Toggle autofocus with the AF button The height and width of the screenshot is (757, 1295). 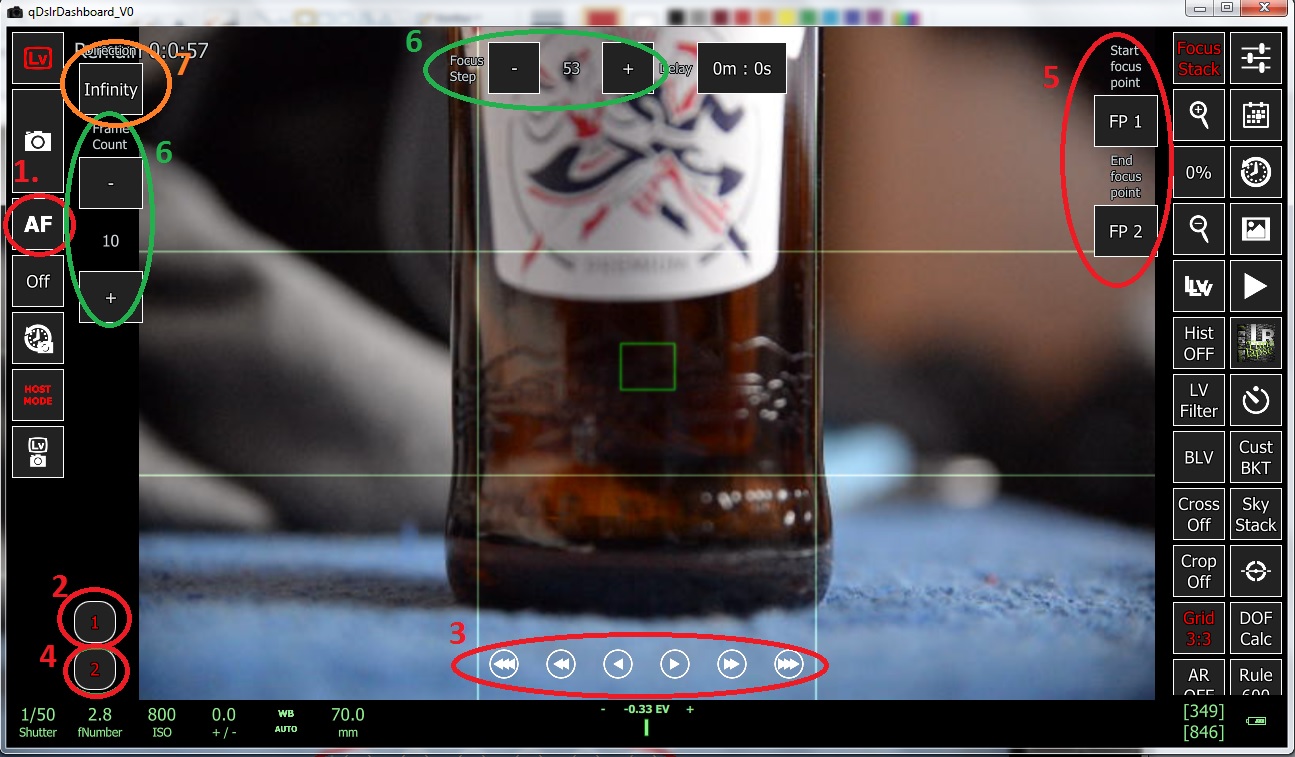coord(37,225)
